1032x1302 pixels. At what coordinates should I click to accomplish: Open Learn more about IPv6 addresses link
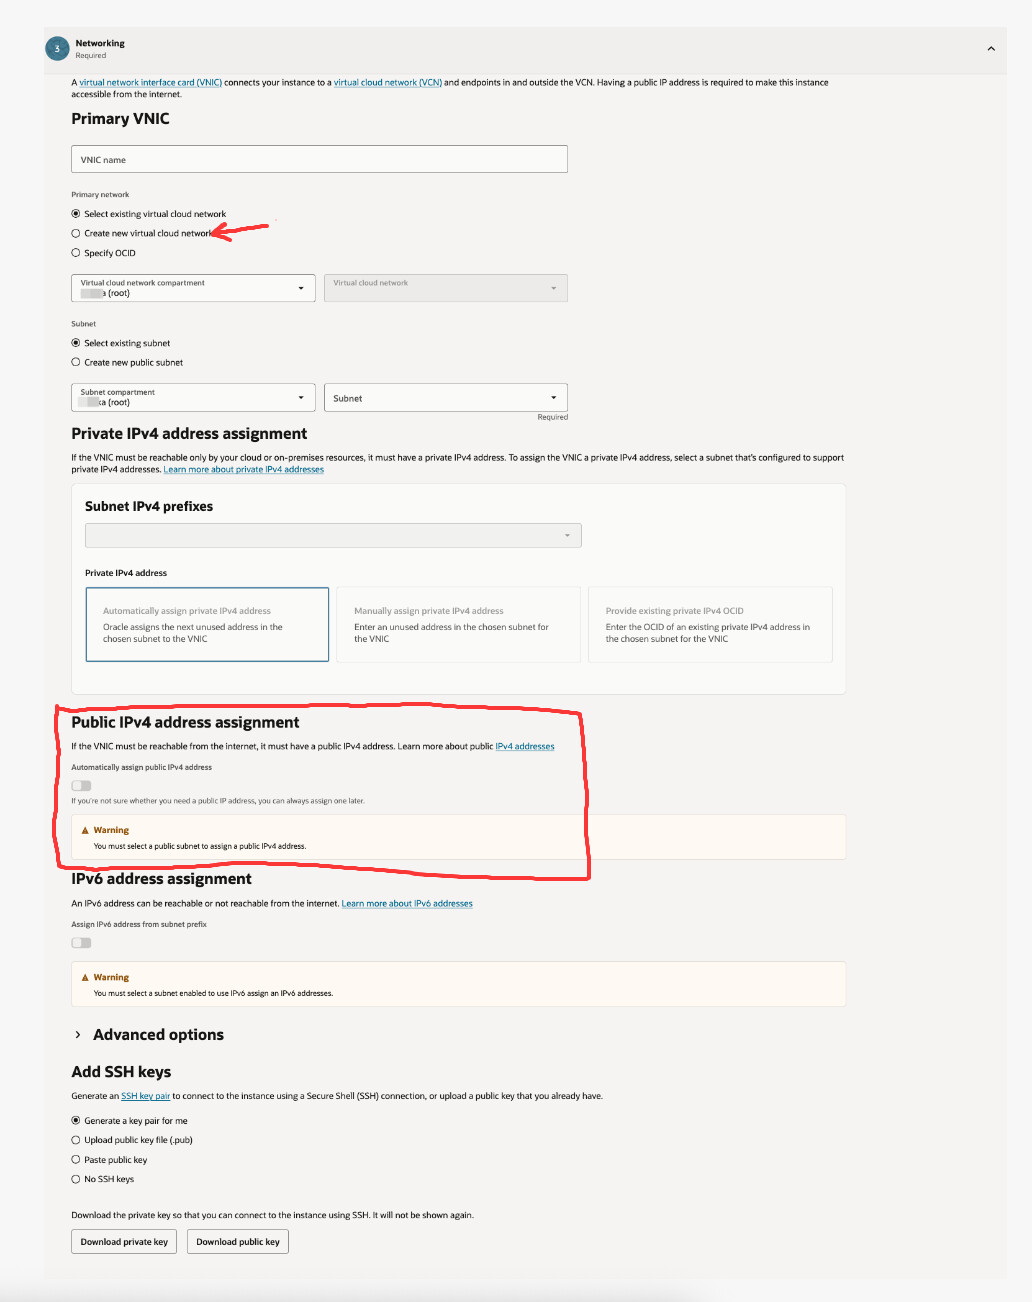pyautogui.click(x=407, y=903)
